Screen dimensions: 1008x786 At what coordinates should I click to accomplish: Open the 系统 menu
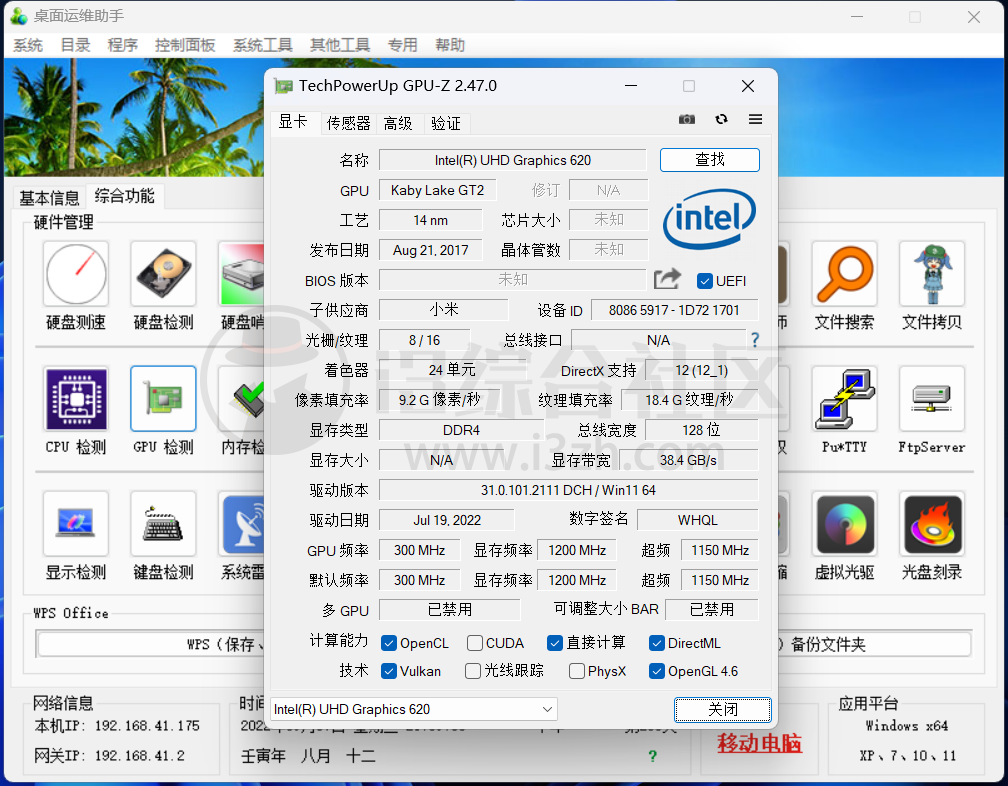pos(28,45)
